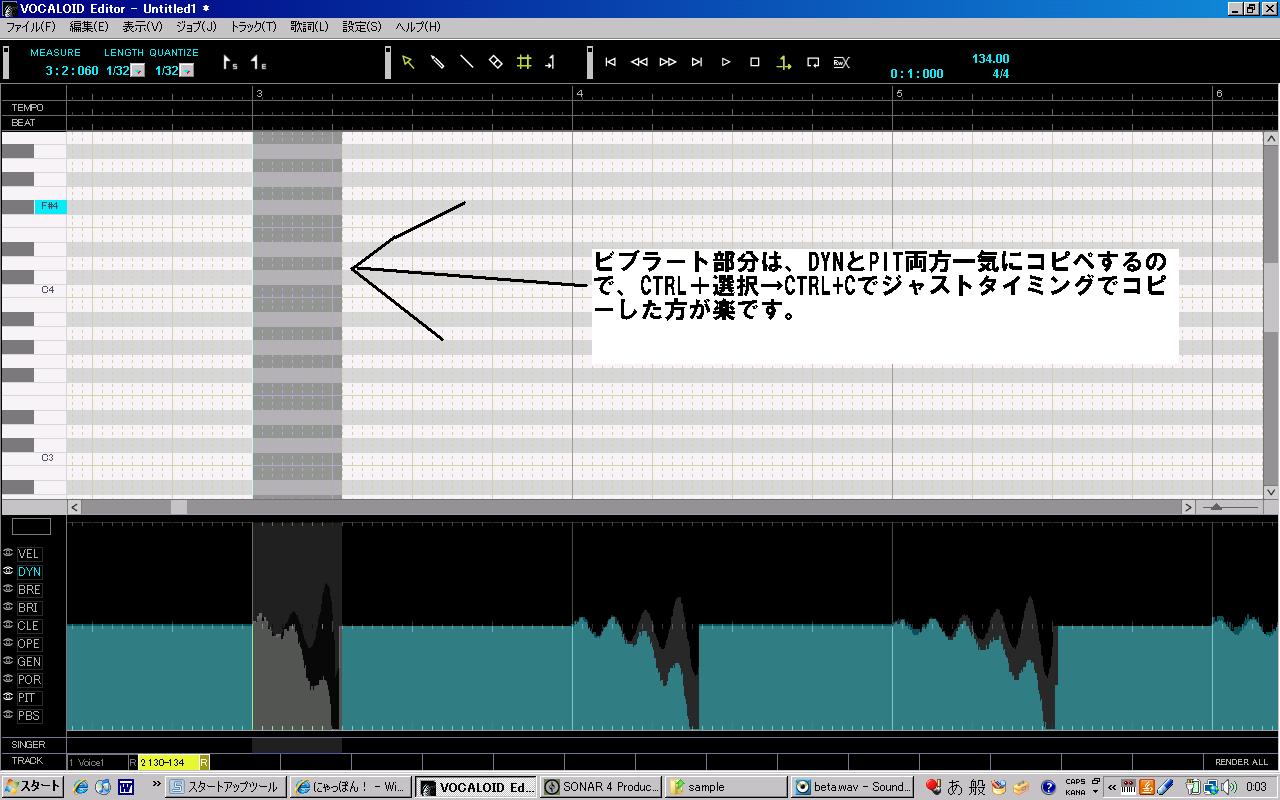Select the line tool
Screen dimensions: 1280x800
(466, 62)
